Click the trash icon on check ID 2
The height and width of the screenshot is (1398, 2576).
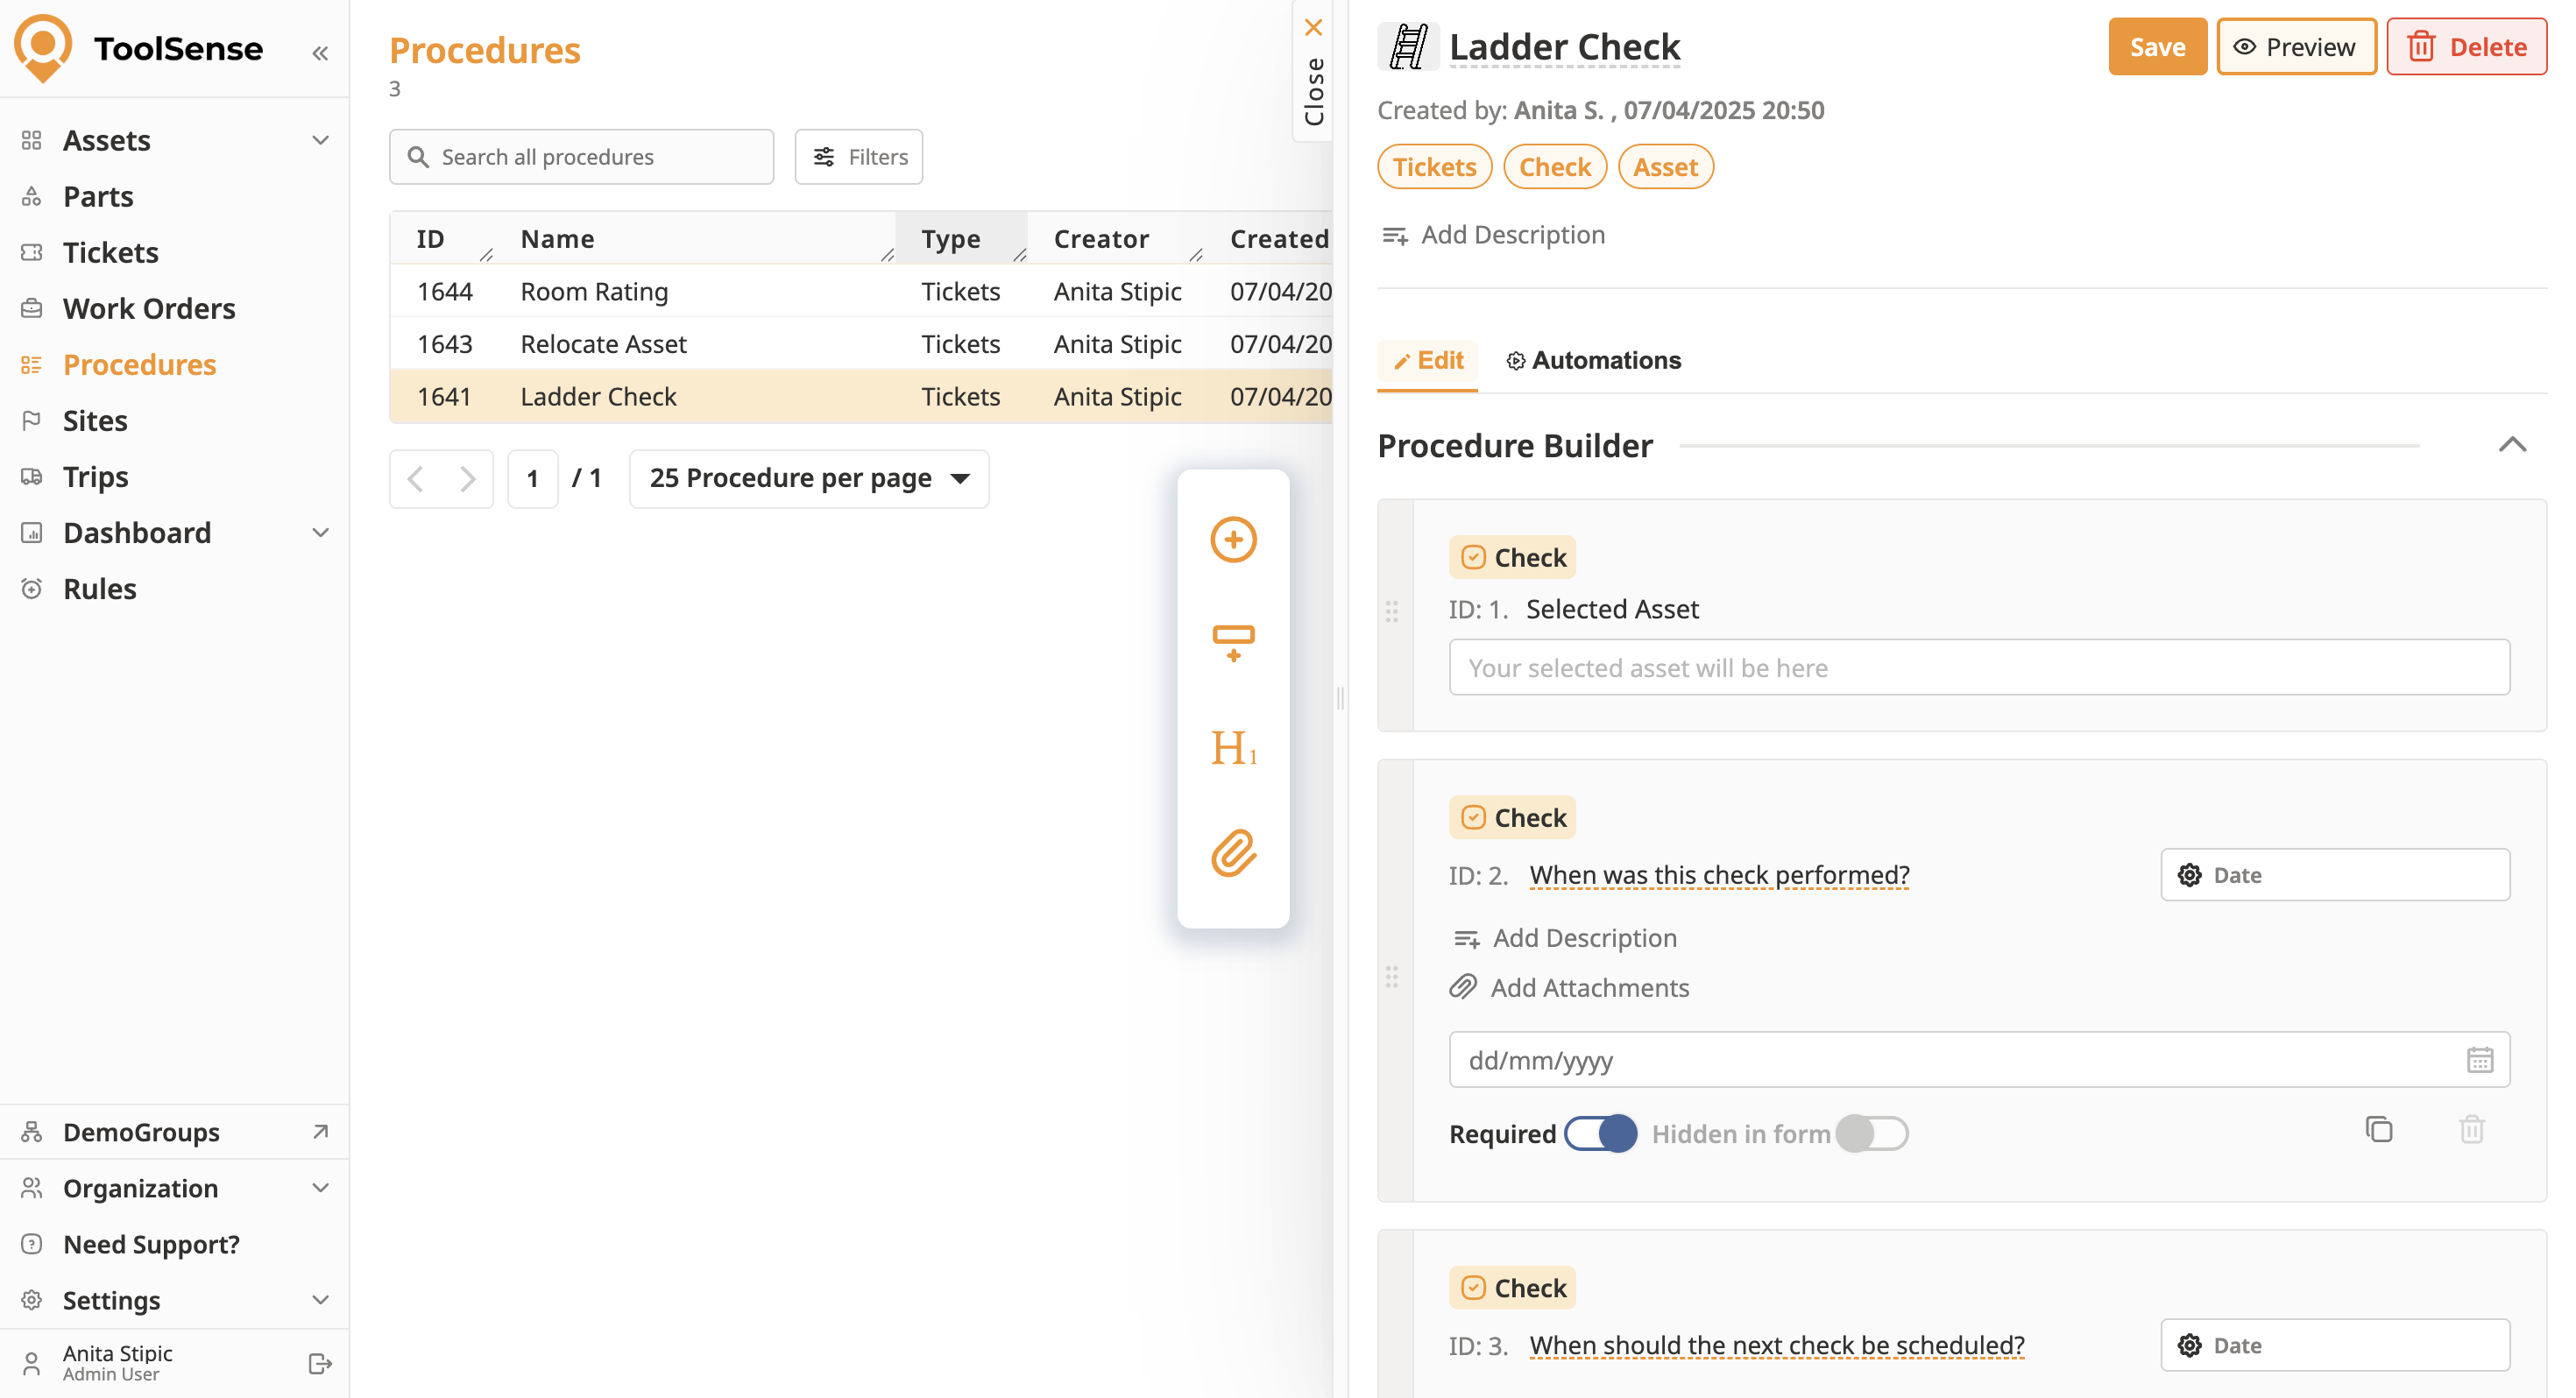2471,1129
